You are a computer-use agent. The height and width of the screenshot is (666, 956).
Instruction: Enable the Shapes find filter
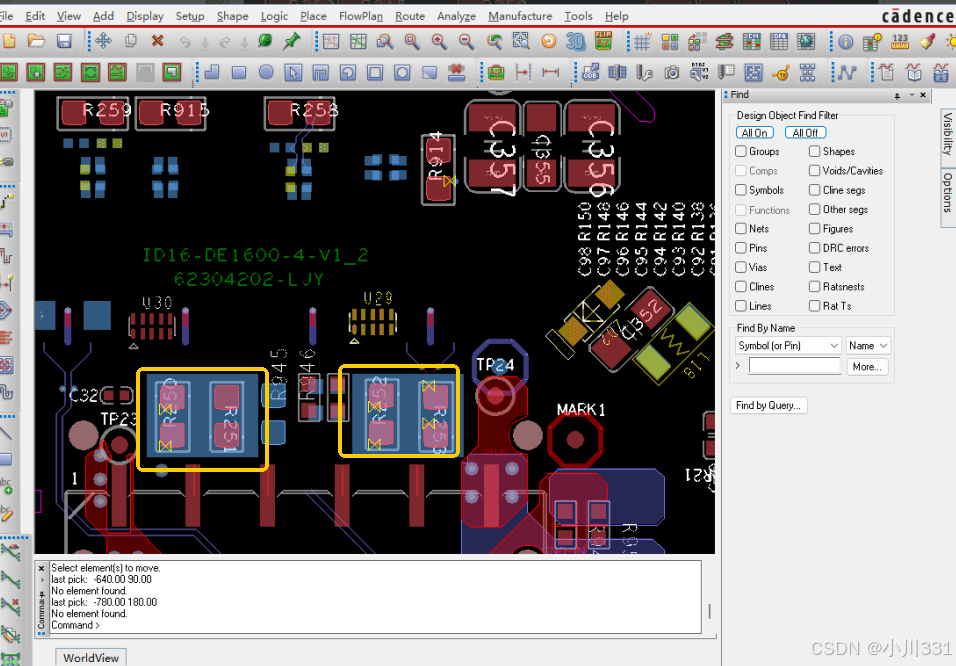[x=814, y=151]
